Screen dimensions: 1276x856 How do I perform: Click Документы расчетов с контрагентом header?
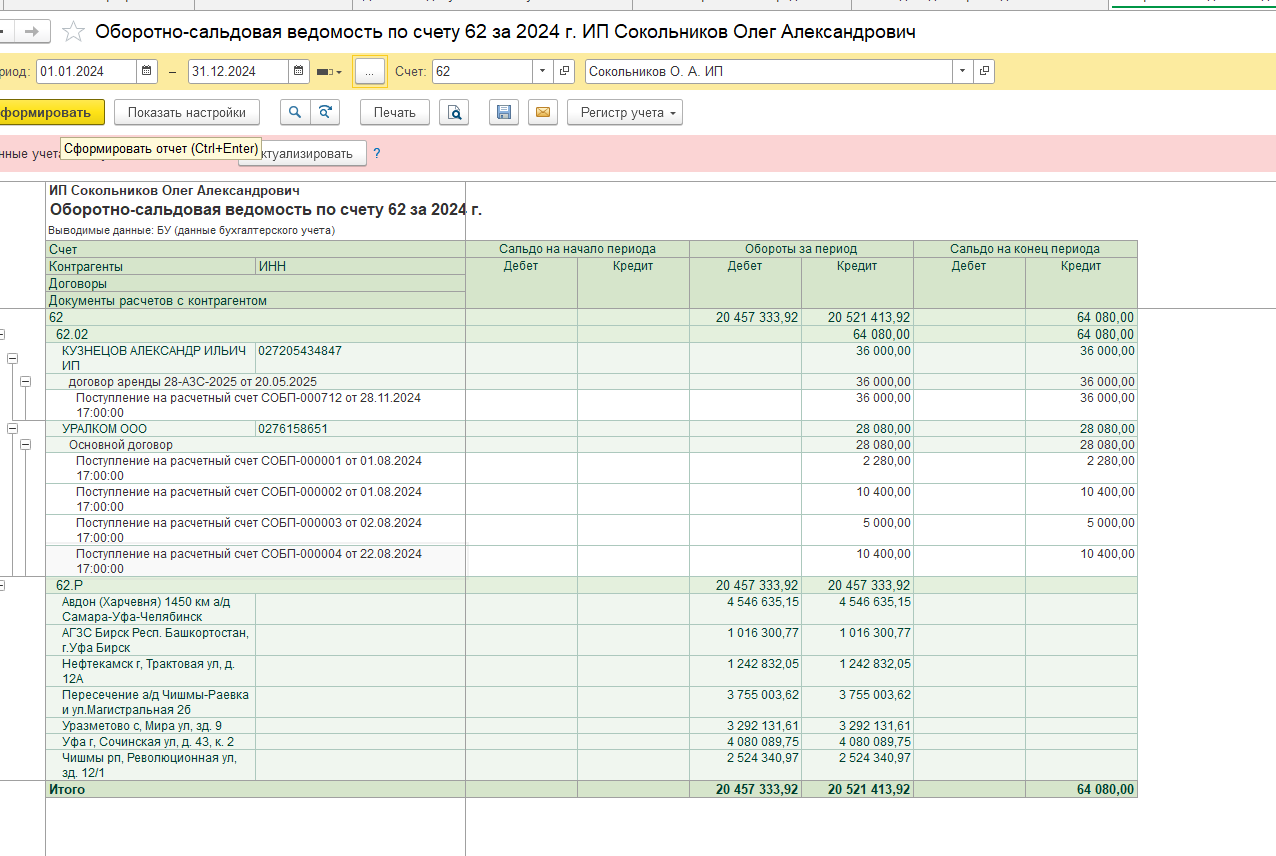256,300
